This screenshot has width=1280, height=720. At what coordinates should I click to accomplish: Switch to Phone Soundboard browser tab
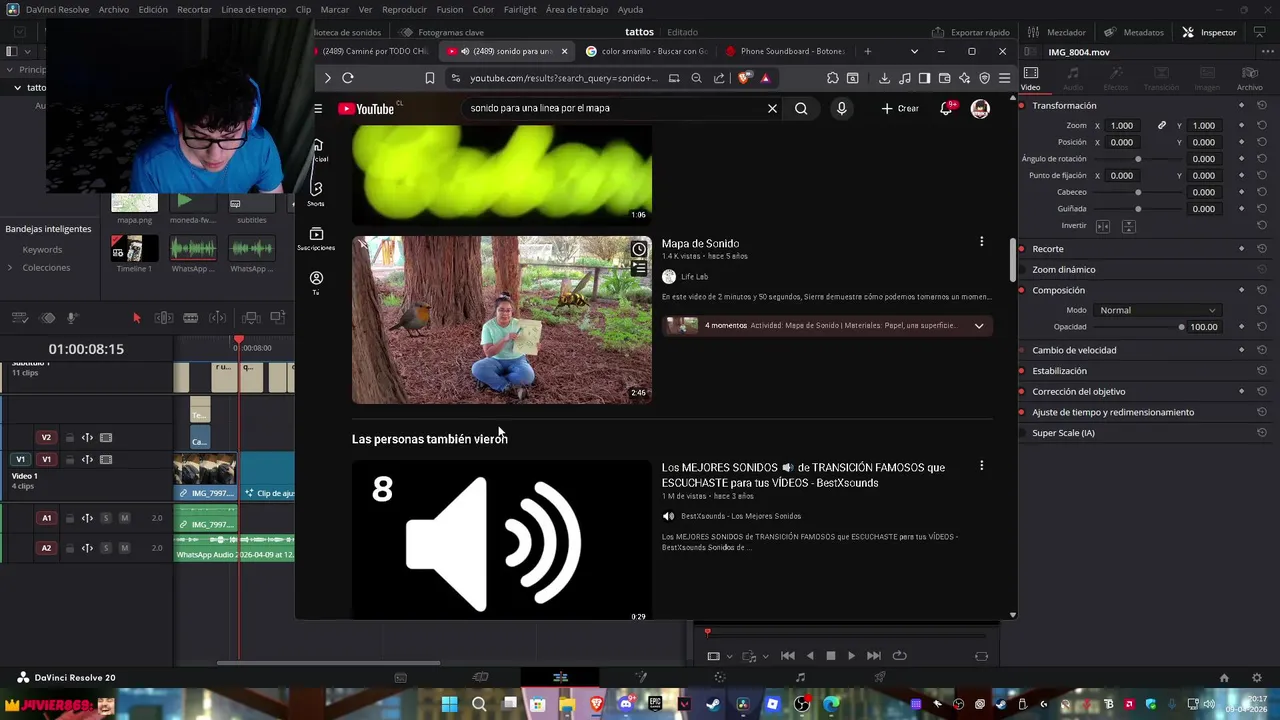click(784, 51)
